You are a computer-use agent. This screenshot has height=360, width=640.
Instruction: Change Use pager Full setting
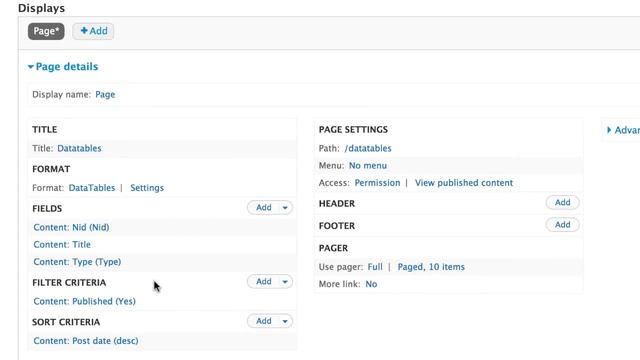(x=375, y=267)
